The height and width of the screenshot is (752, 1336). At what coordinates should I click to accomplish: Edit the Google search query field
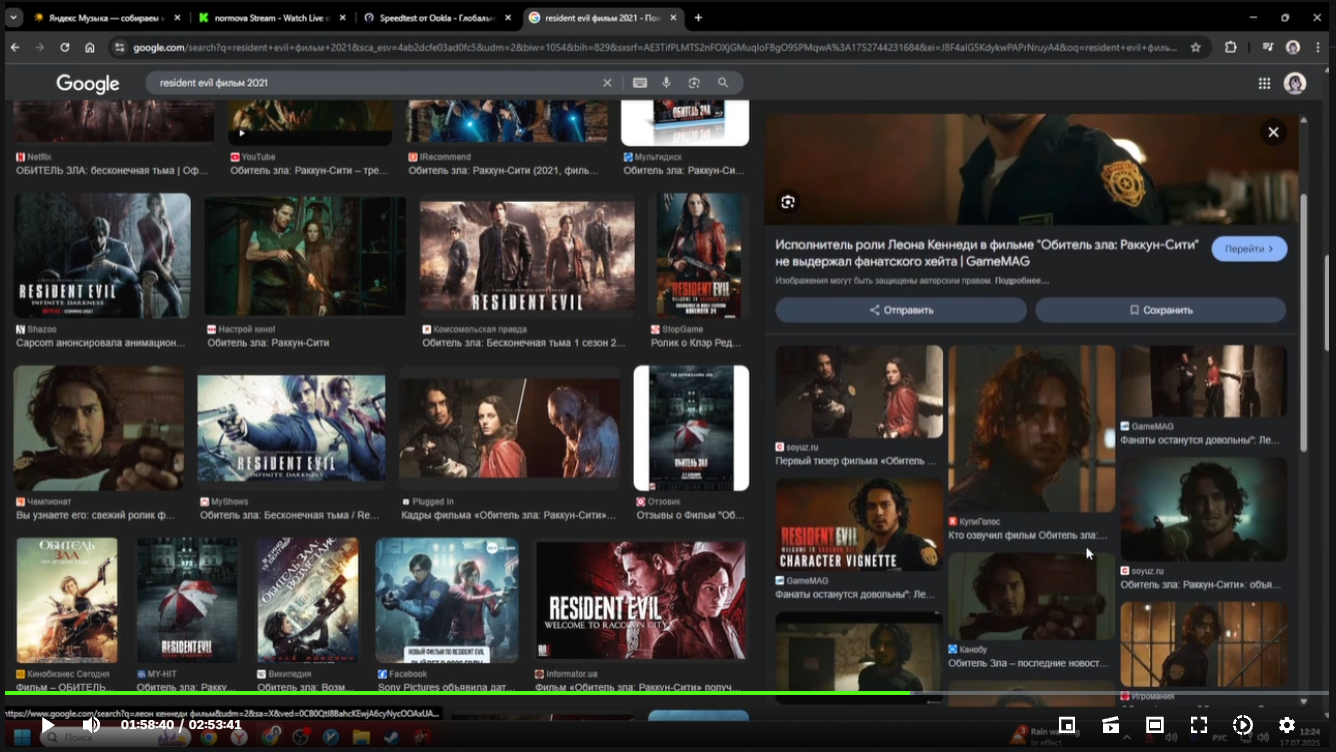pos(375,83)
